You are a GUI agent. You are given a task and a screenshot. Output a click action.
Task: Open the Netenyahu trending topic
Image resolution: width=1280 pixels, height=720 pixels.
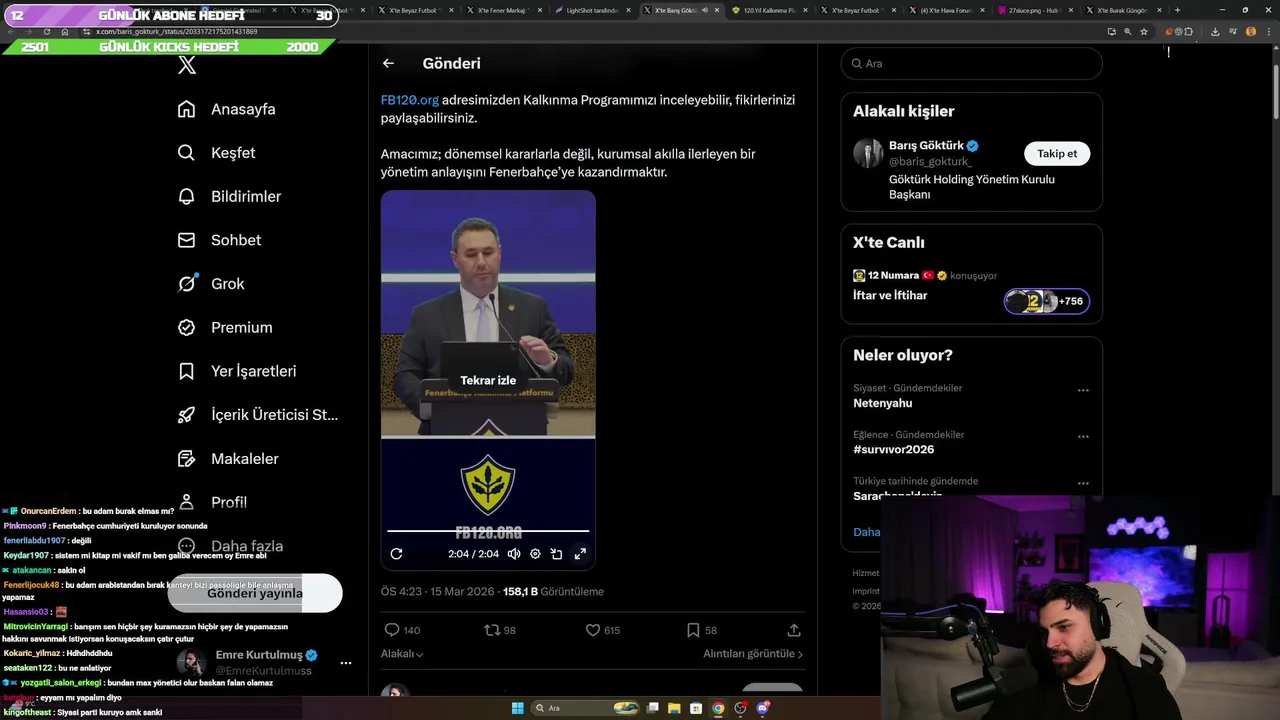tap(882, 403)
